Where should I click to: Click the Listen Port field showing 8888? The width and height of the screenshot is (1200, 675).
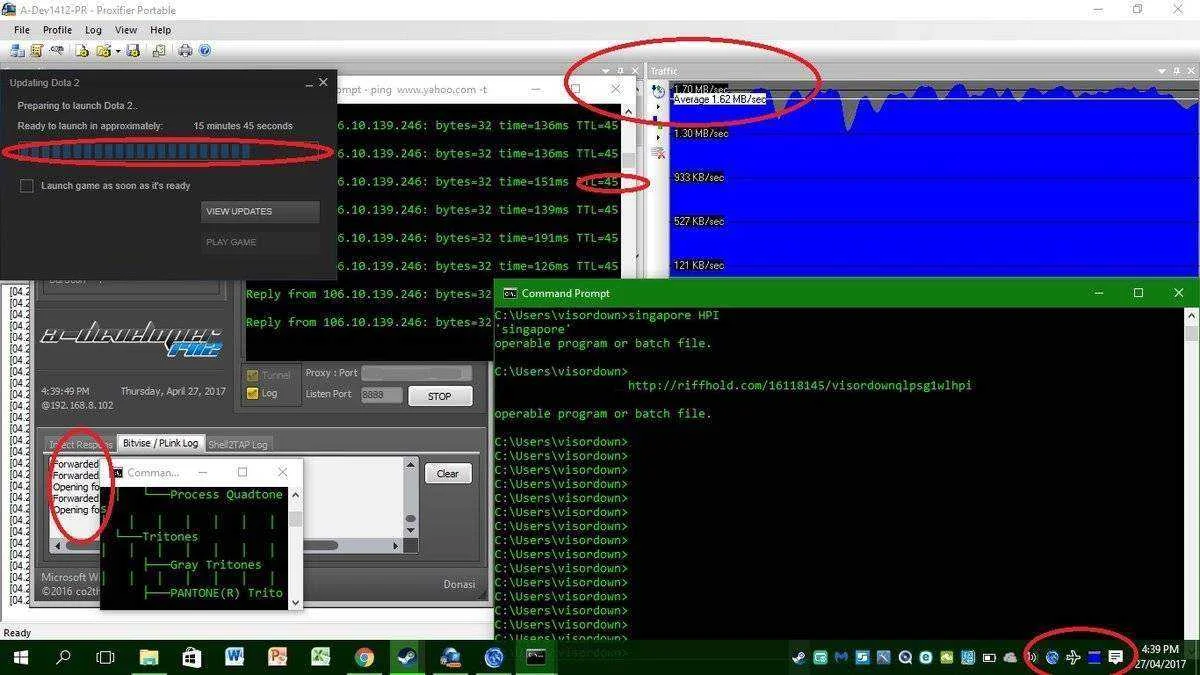click(380, 395)
